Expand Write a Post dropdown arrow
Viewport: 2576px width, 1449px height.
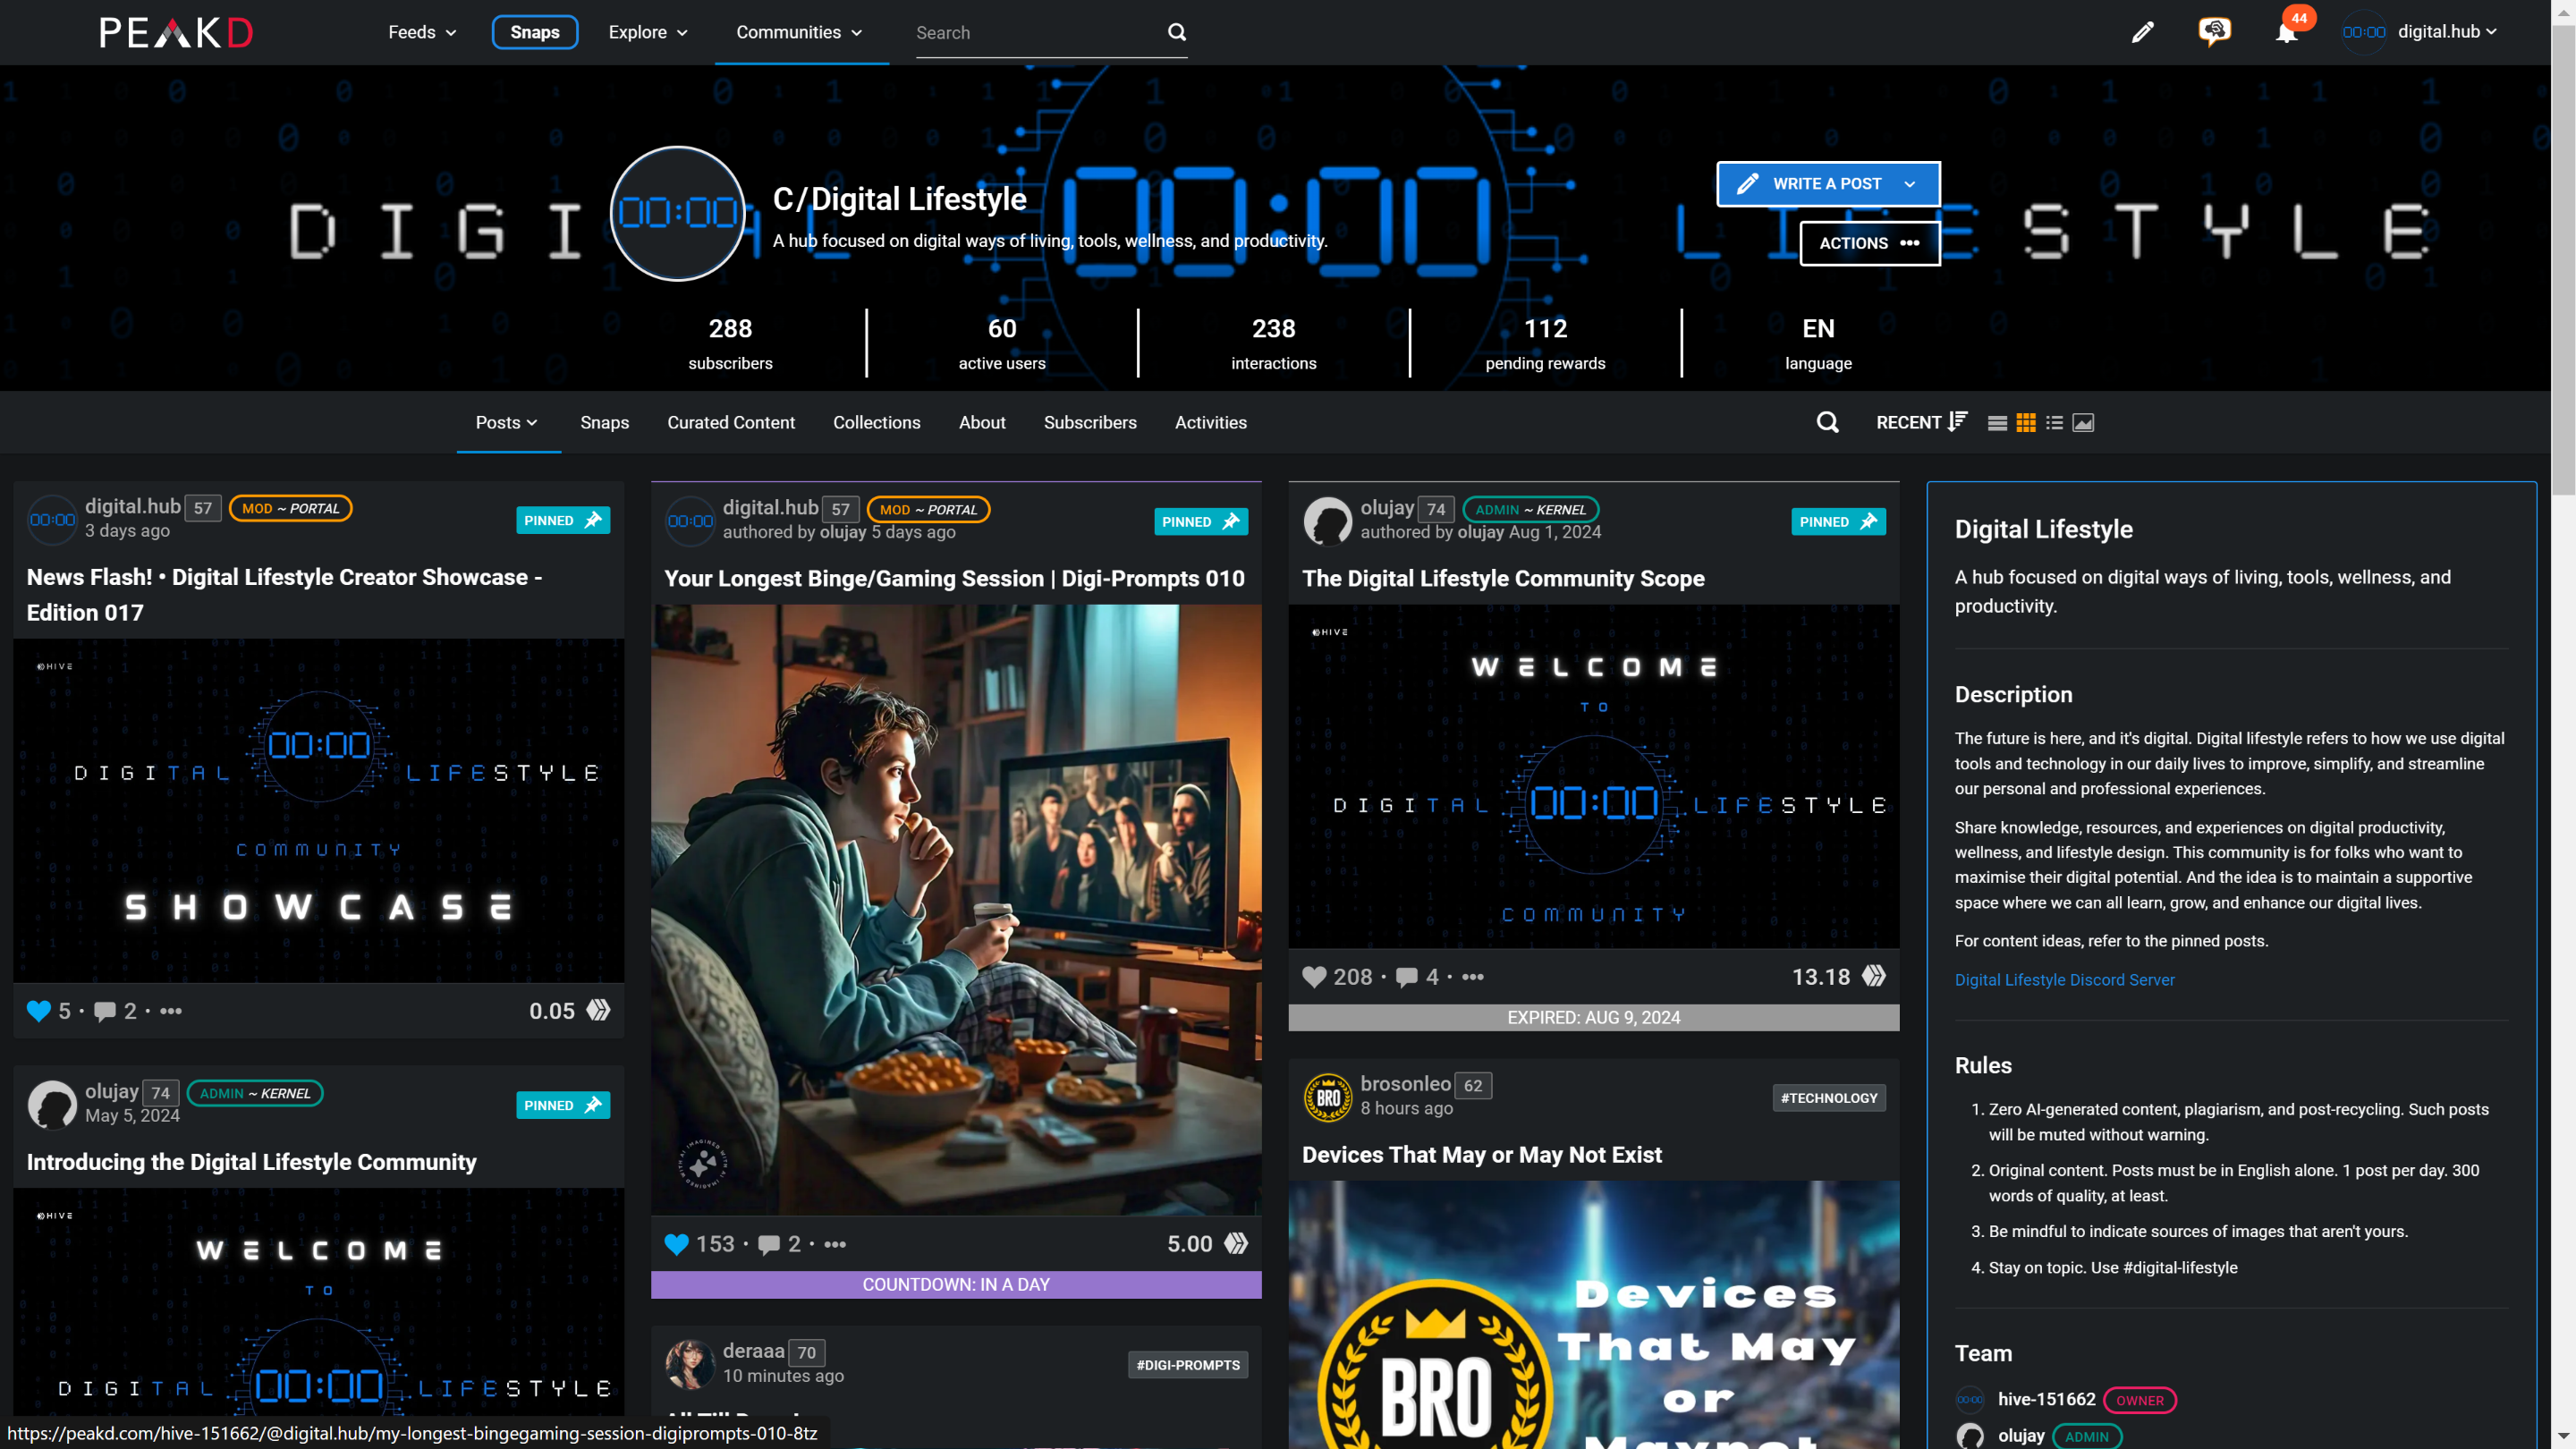(x=1910, y=184)
